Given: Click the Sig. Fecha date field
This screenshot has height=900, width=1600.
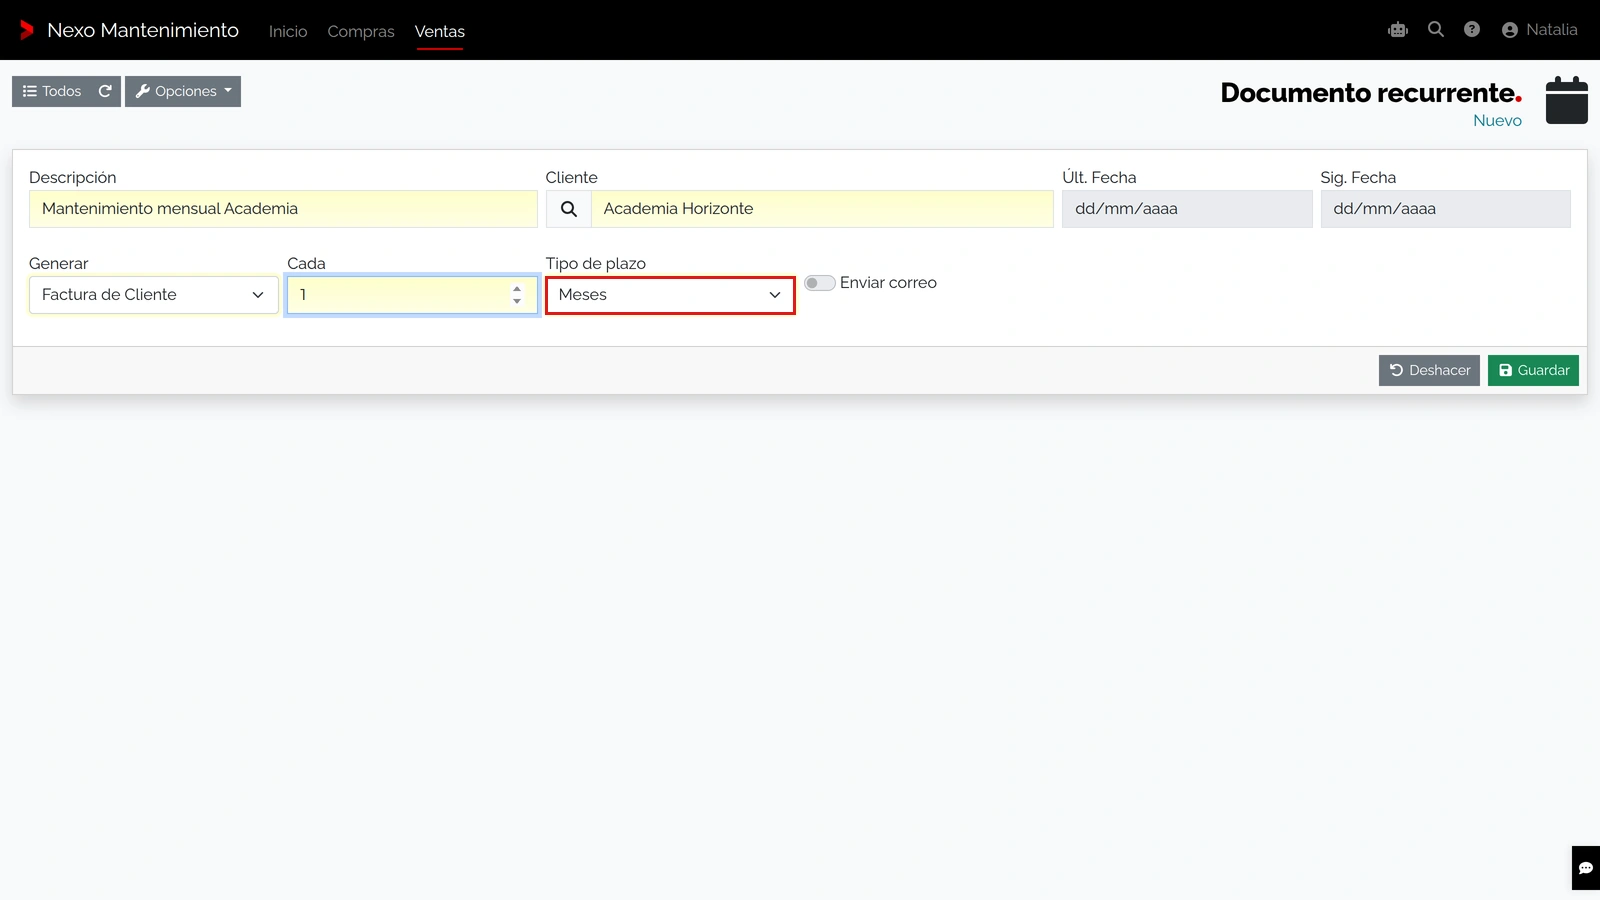Looking at the screenshot, I should point(1445,209).
